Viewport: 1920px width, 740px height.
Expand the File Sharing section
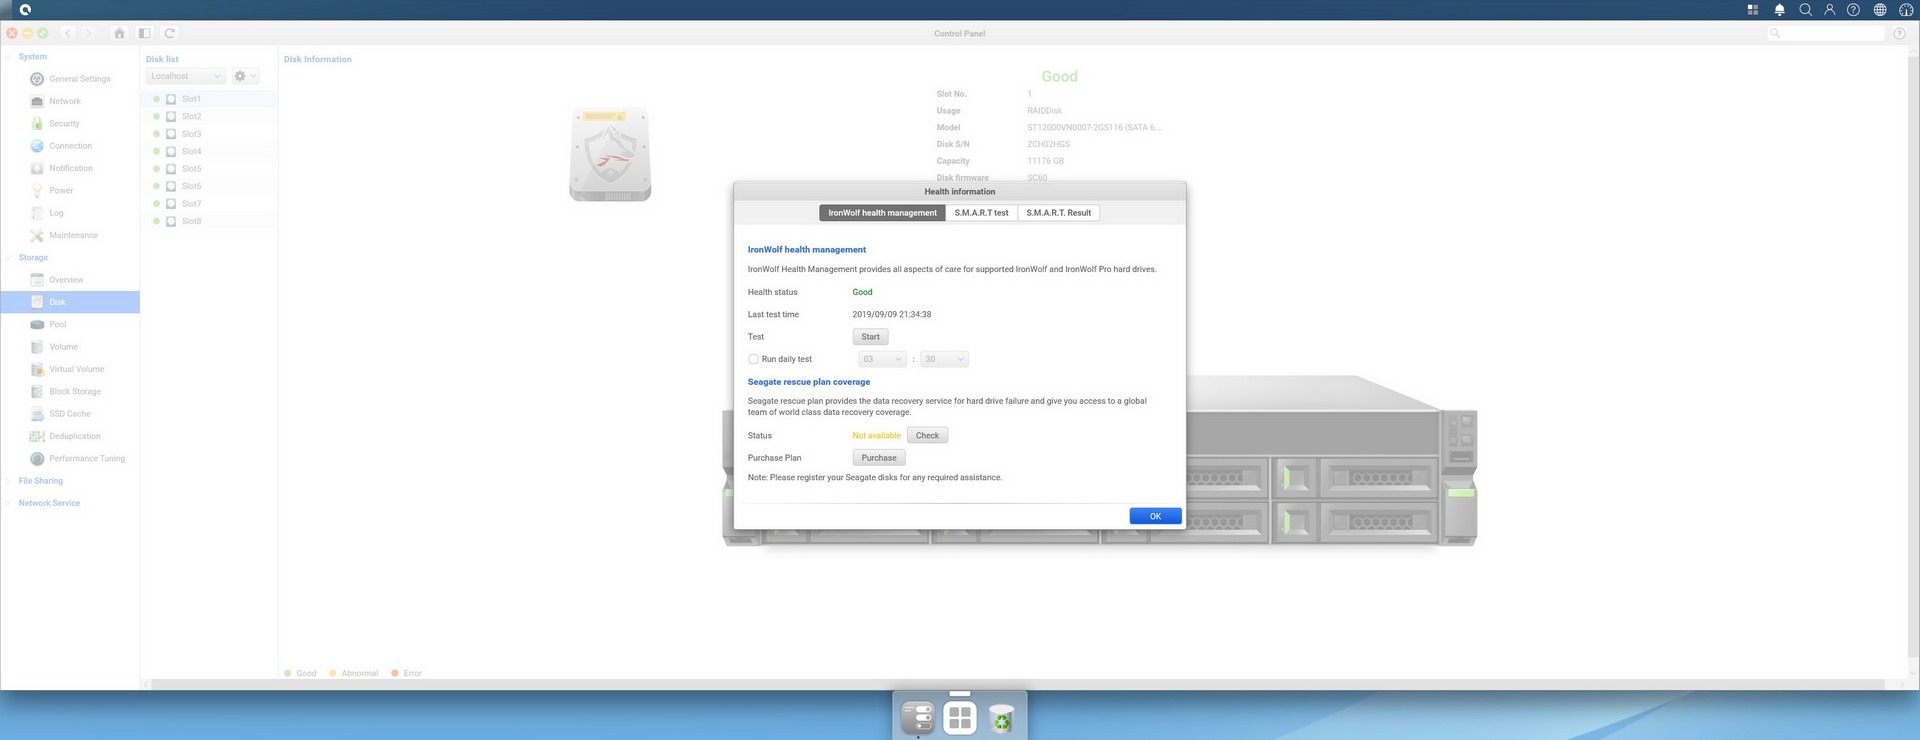(8, 481)
